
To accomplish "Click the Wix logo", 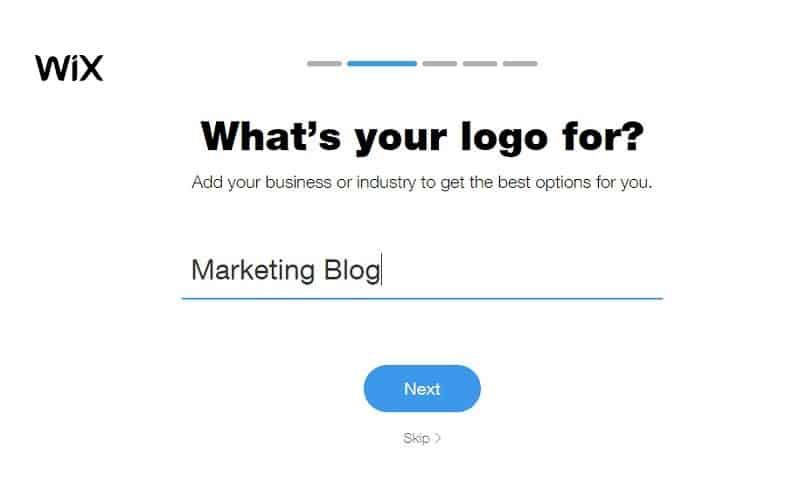I will (69, 68).
